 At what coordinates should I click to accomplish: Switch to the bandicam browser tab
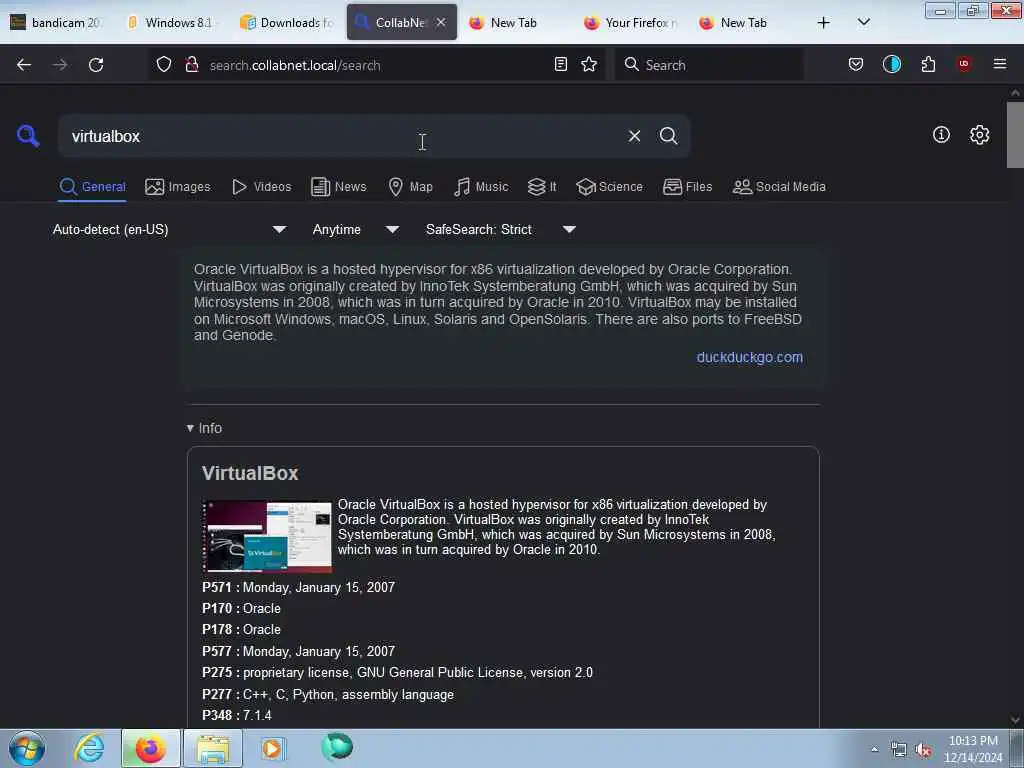click(57, 23)
